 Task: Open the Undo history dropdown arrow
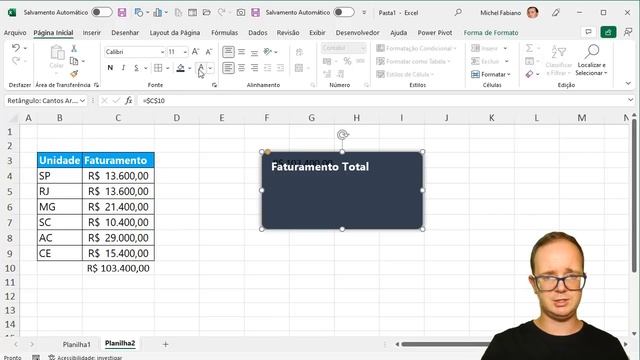pyautogui.click(x=25, y=48)
